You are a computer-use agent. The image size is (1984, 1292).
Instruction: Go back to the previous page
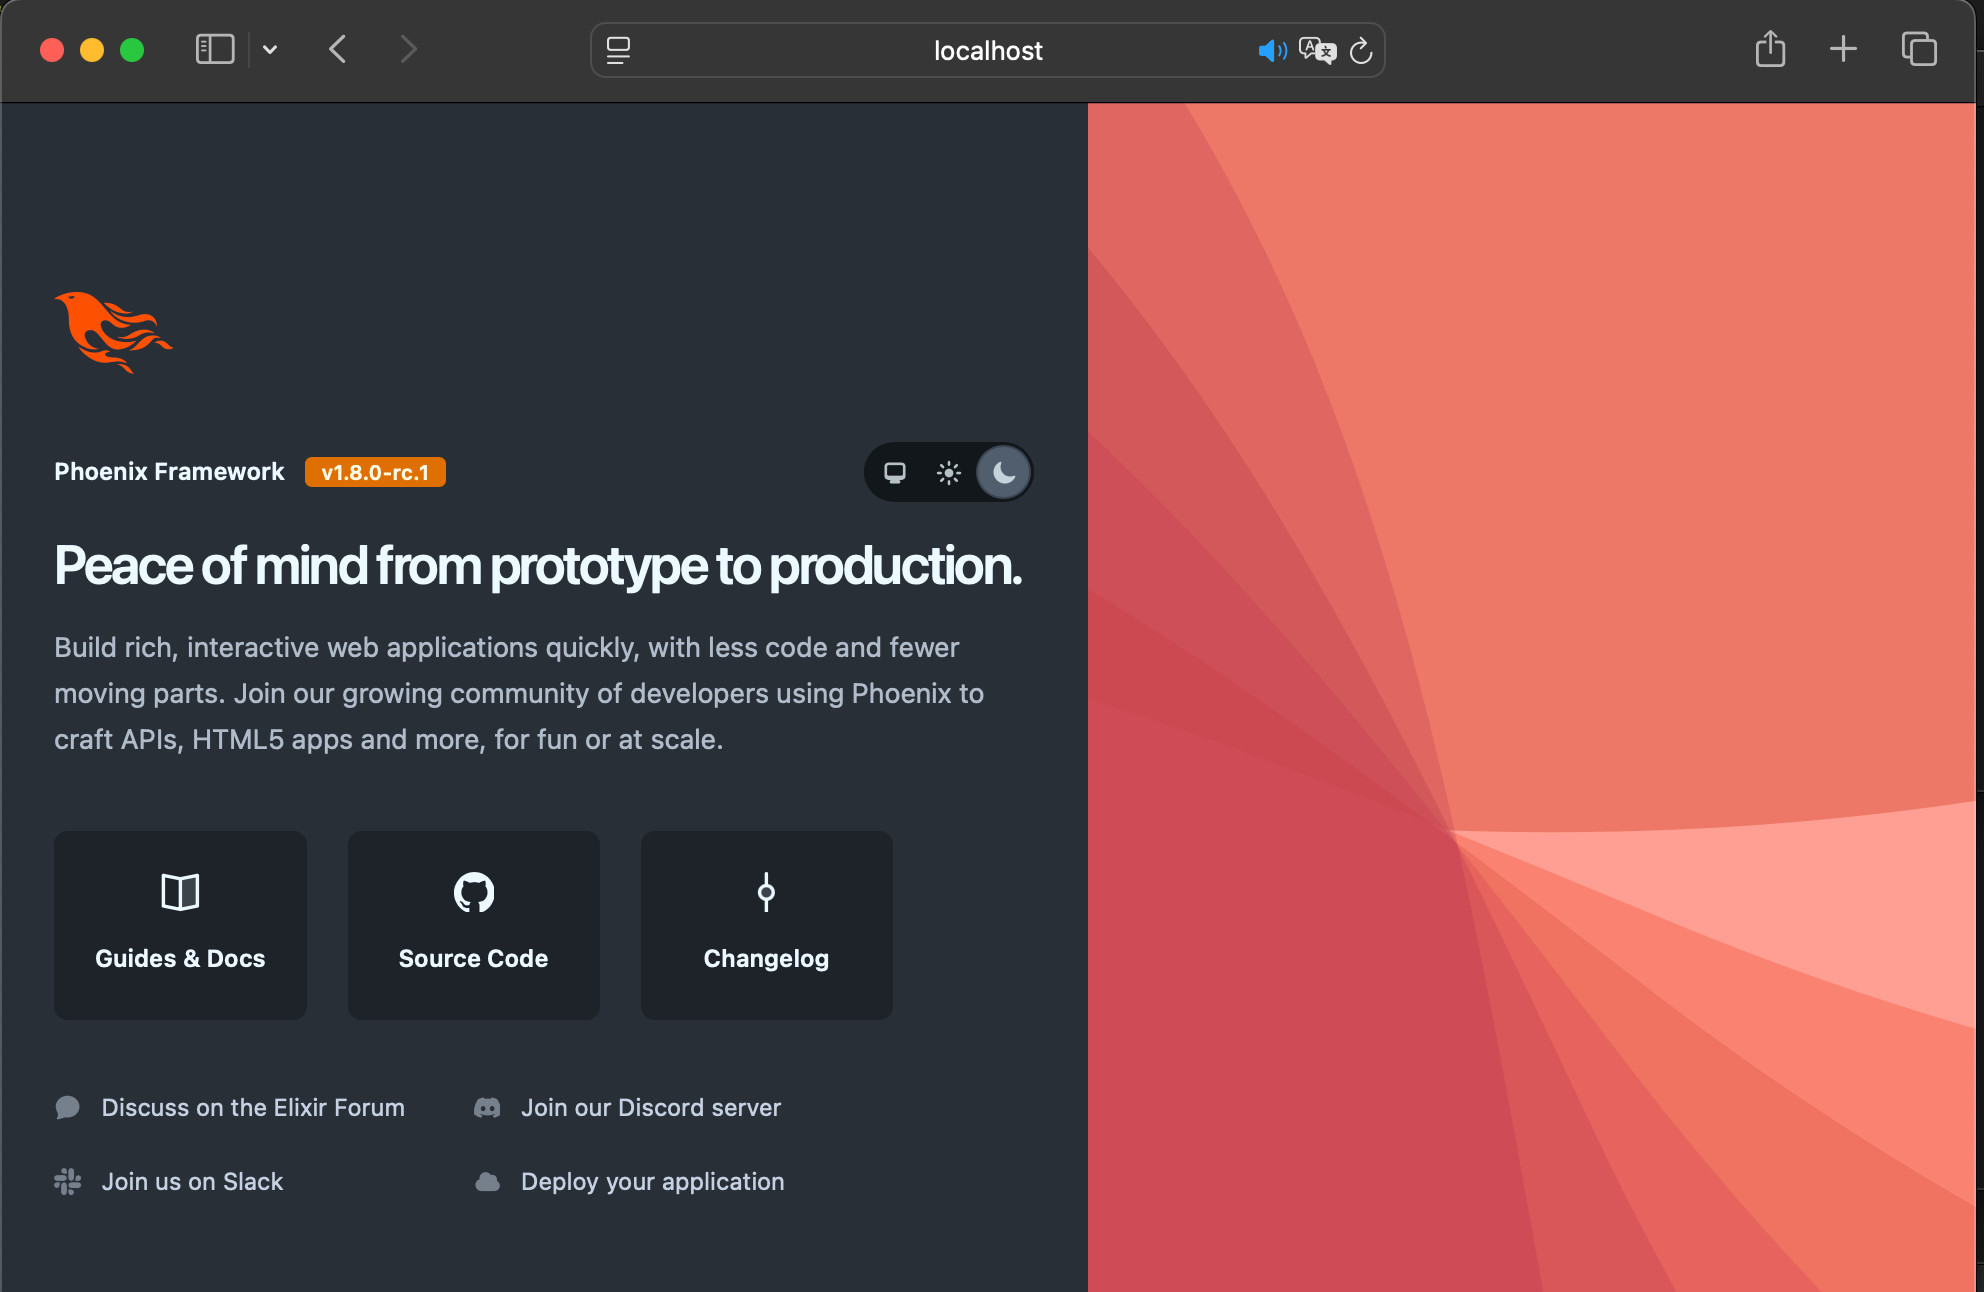(338, 49)
